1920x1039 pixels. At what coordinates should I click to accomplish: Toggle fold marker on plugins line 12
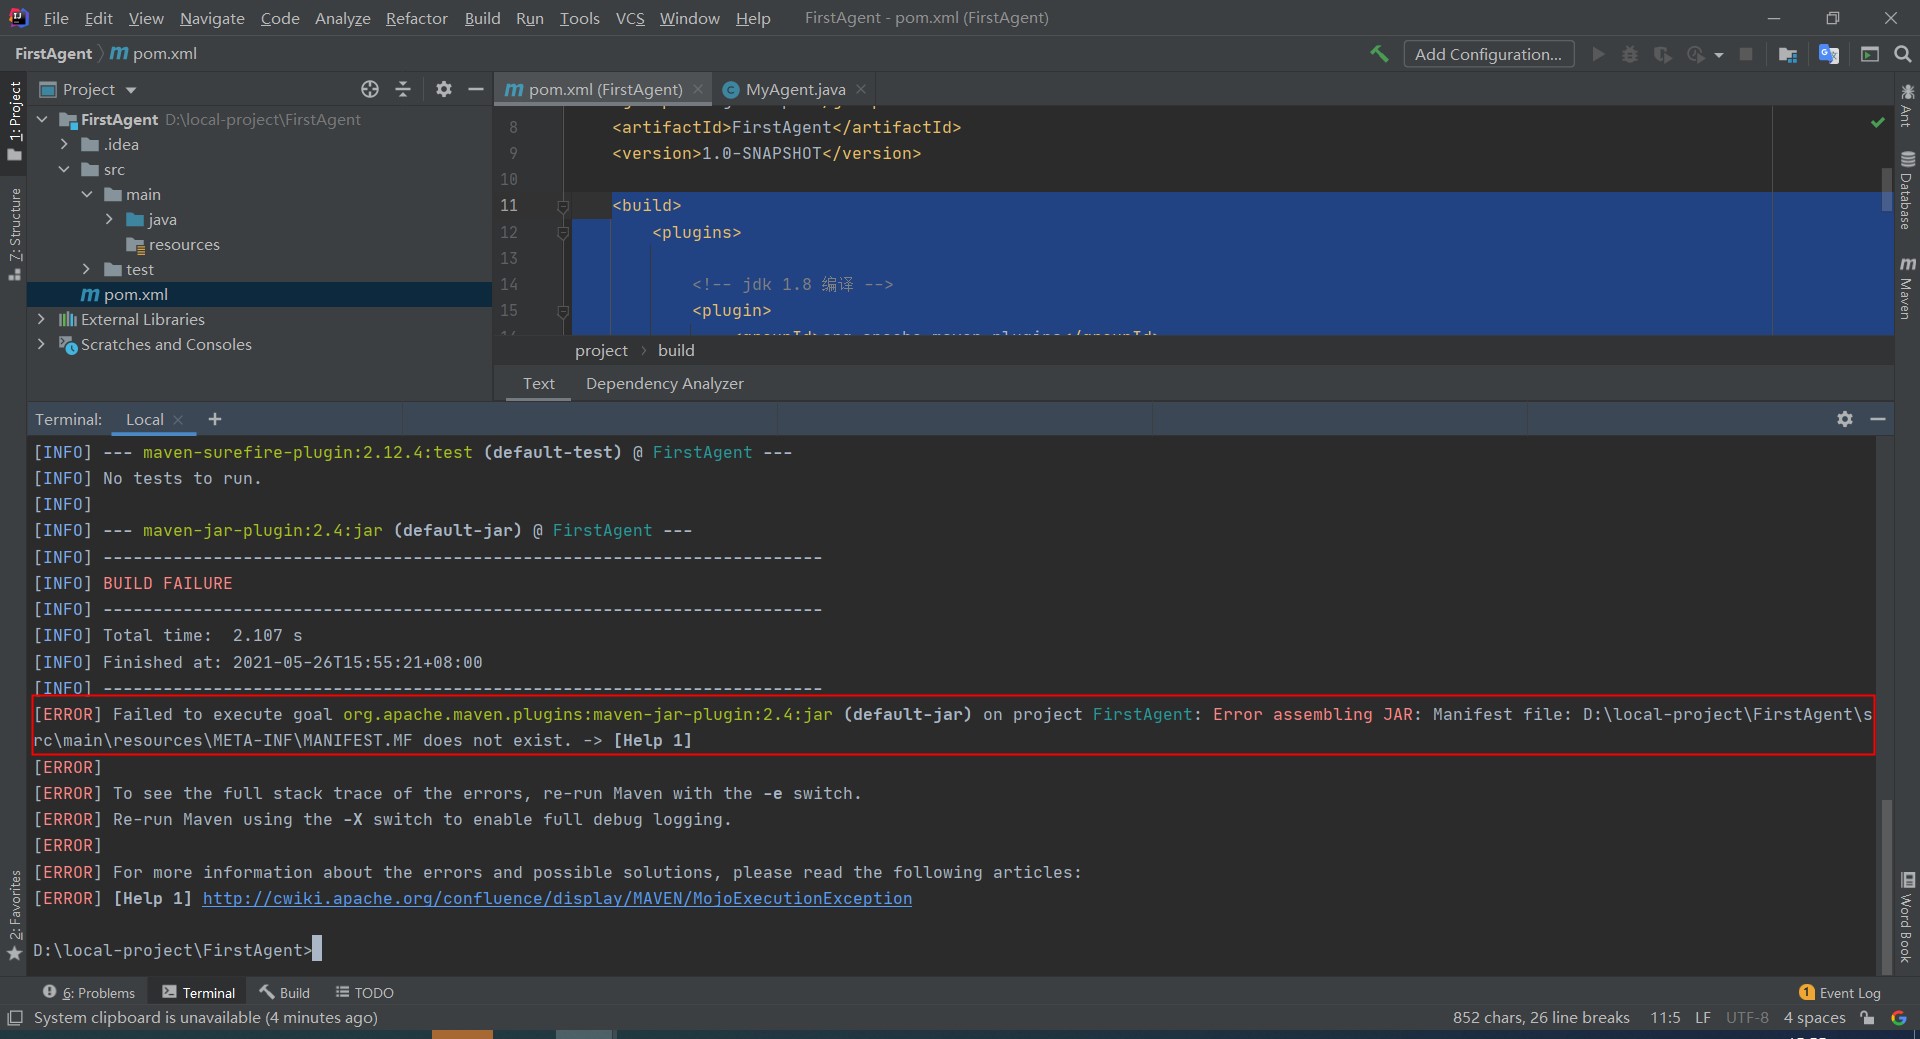point(563,233)
